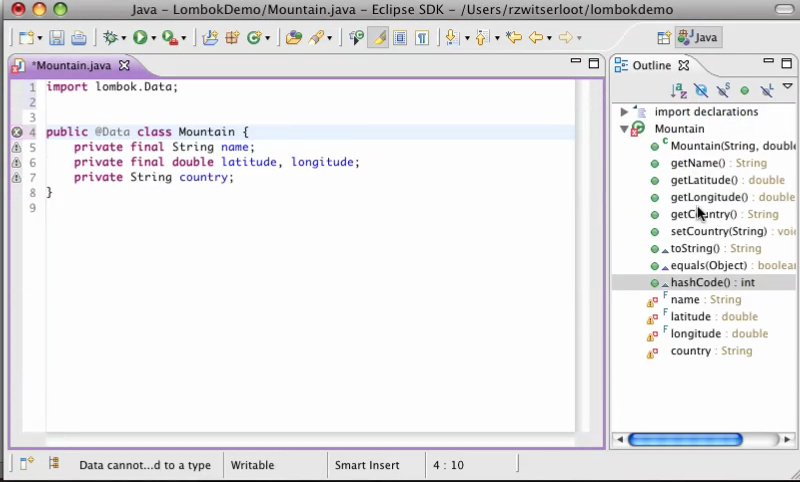Select getLatitude() in the Outline
The height and width of the screenshot is (482, 800).
[x=704, y=180]
